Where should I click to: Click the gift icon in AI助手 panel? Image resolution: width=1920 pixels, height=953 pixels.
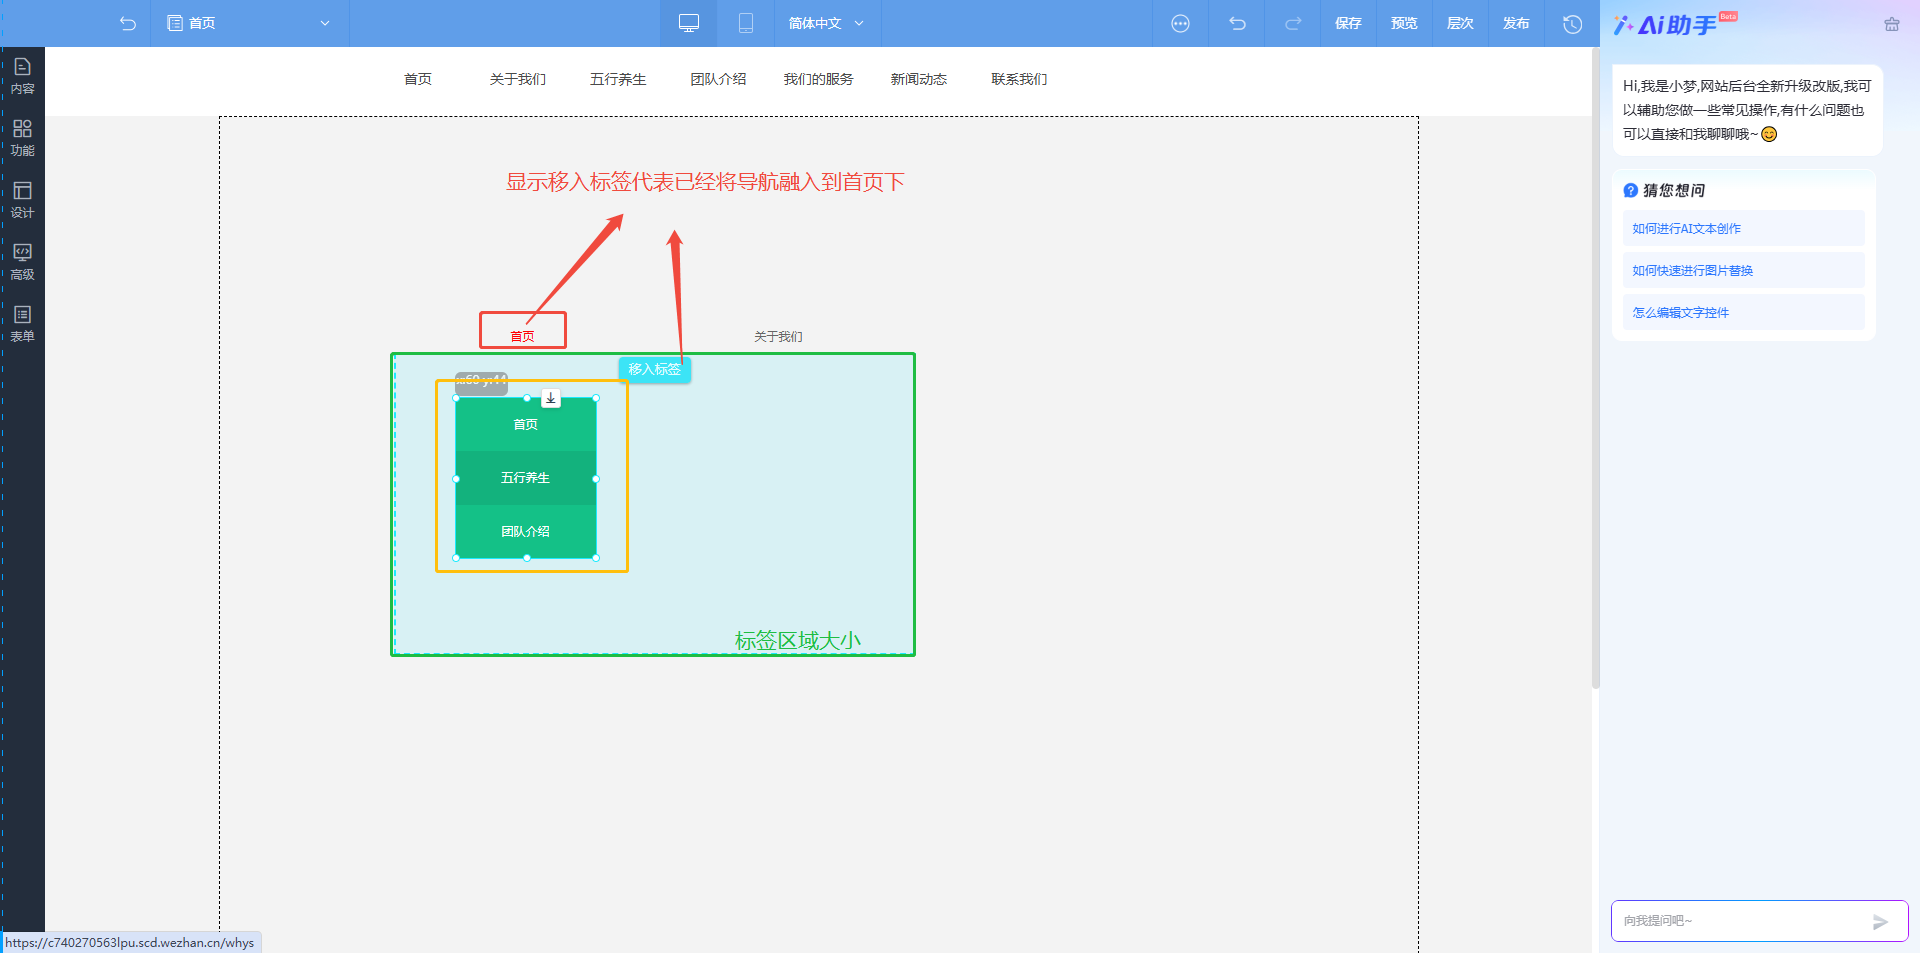(x=1891, y=24)
